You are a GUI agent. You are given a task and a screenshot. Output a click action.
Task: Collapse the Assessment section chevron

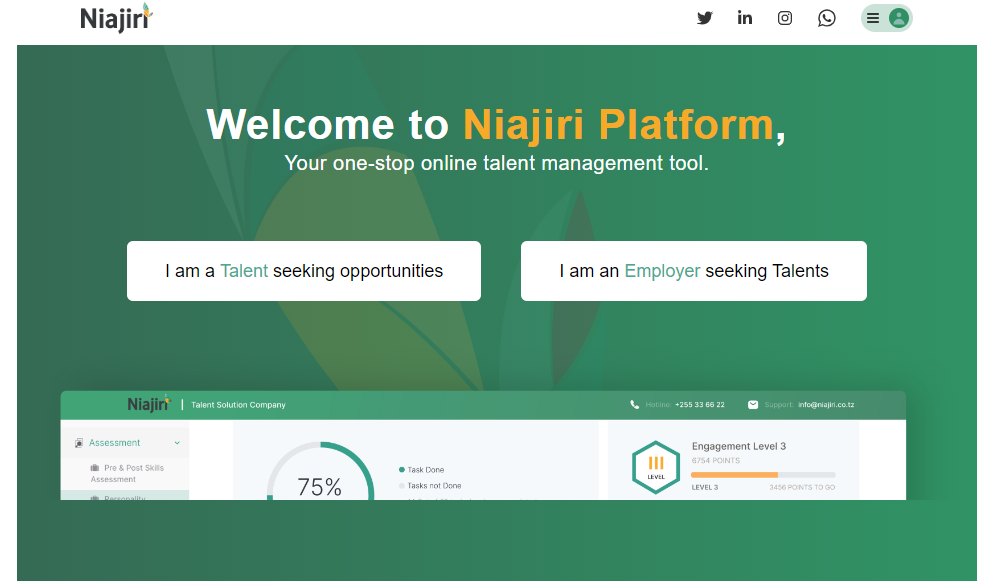177,442
